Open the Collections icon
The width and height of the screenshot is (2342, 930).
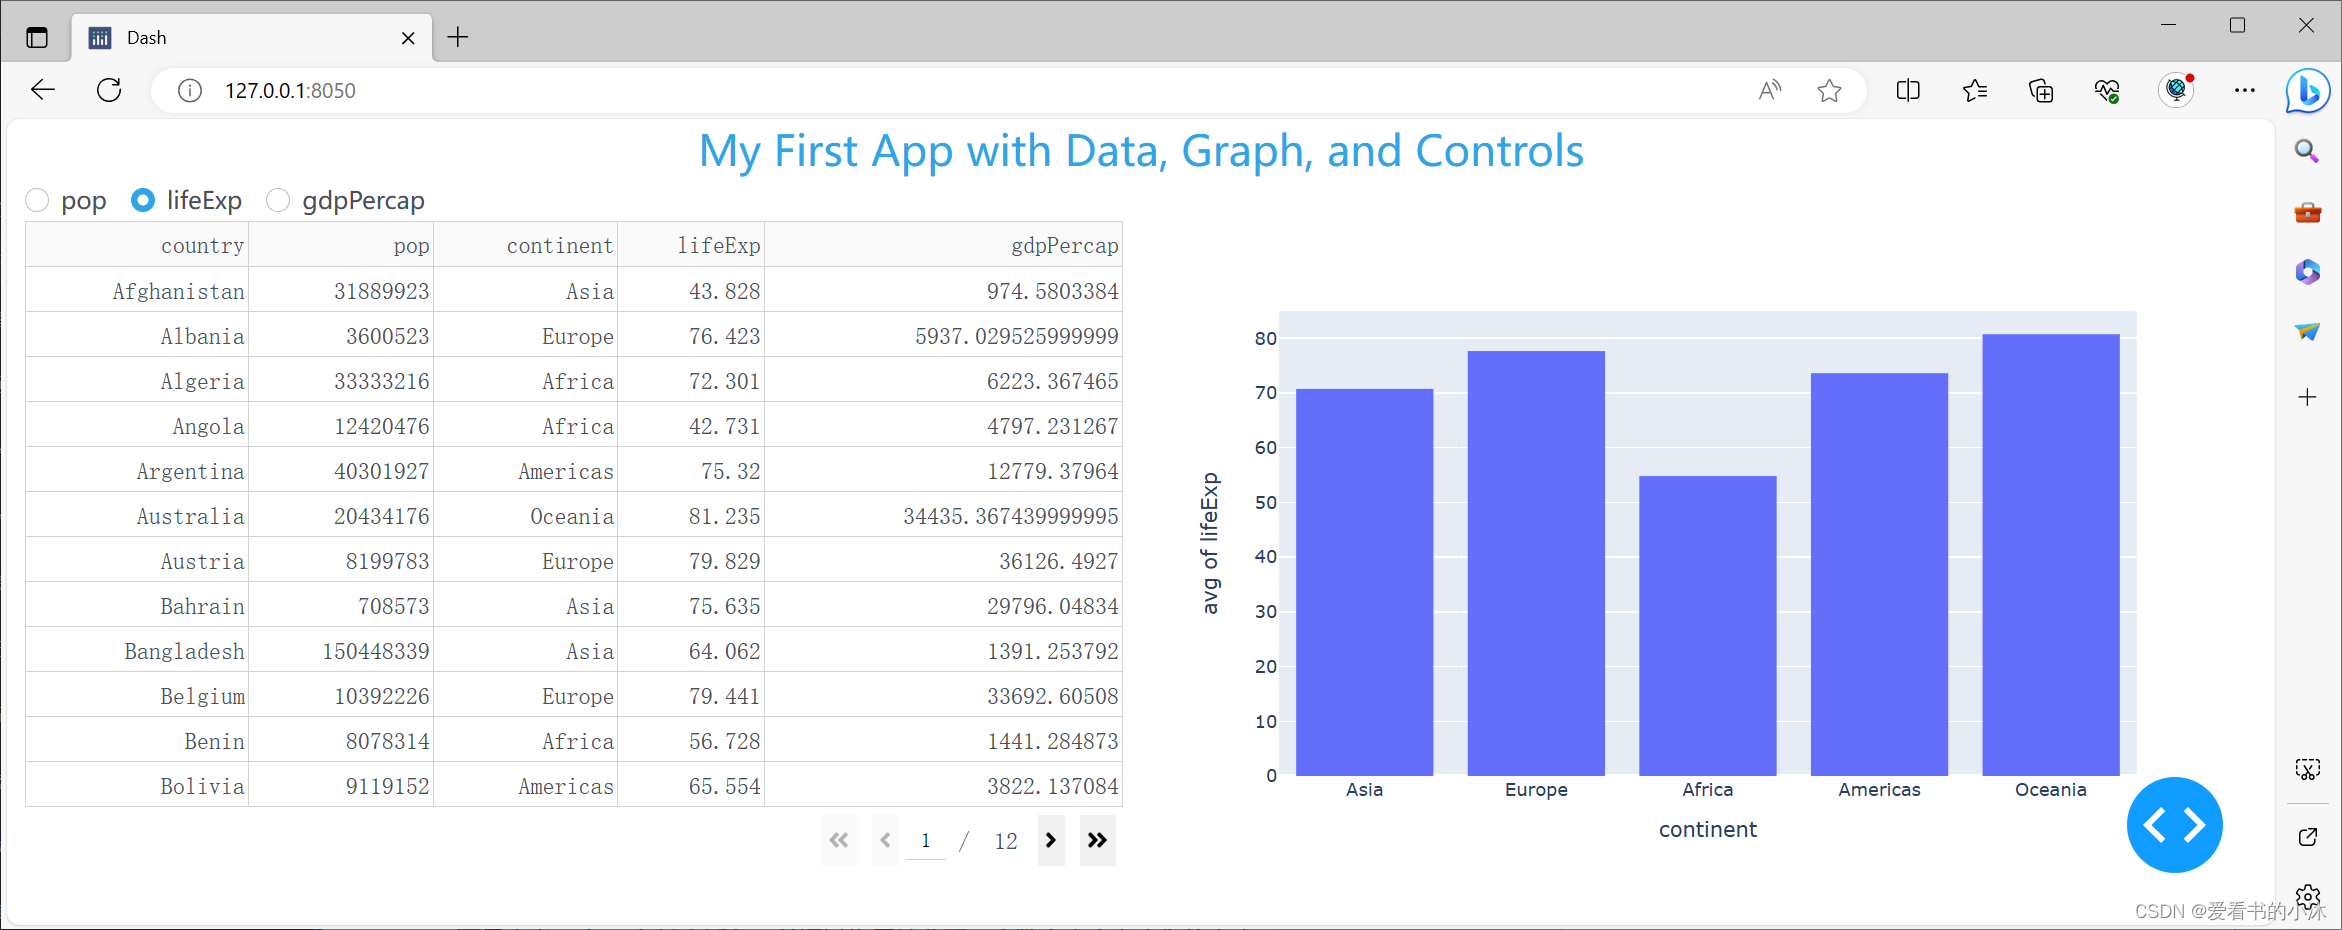pos(2041,91)
